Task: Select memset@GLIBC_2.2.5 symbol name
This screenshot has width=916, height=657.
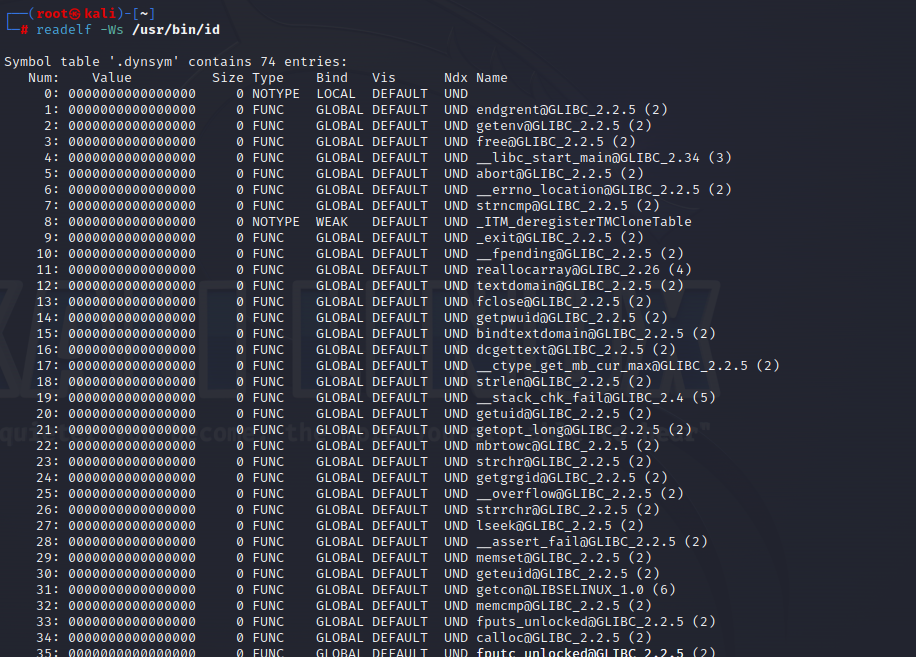Action: [x=548, y=558]
